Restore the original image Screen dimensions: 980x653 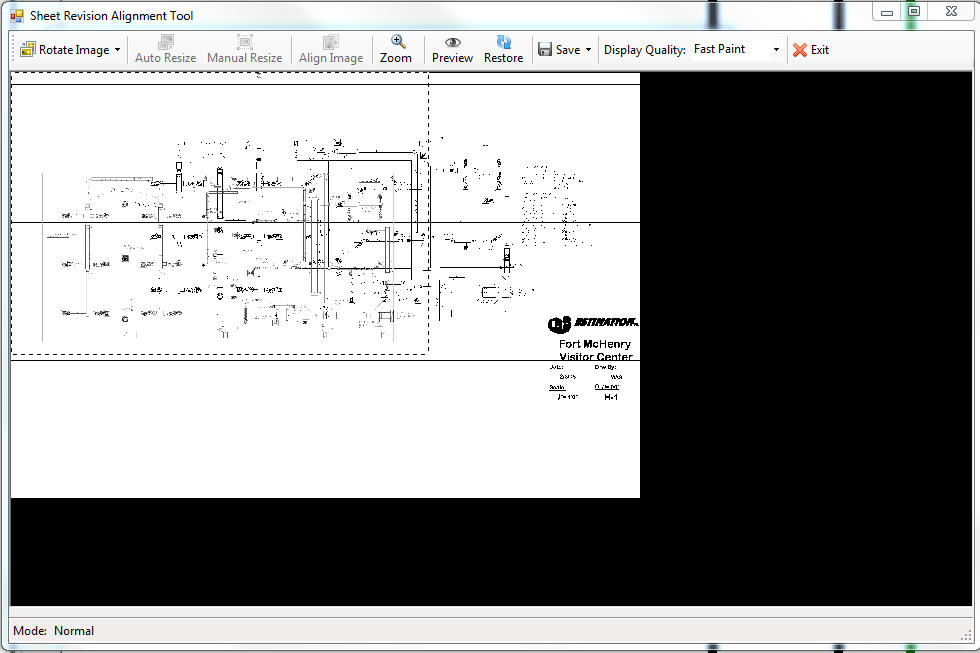[x=503, y=49]
